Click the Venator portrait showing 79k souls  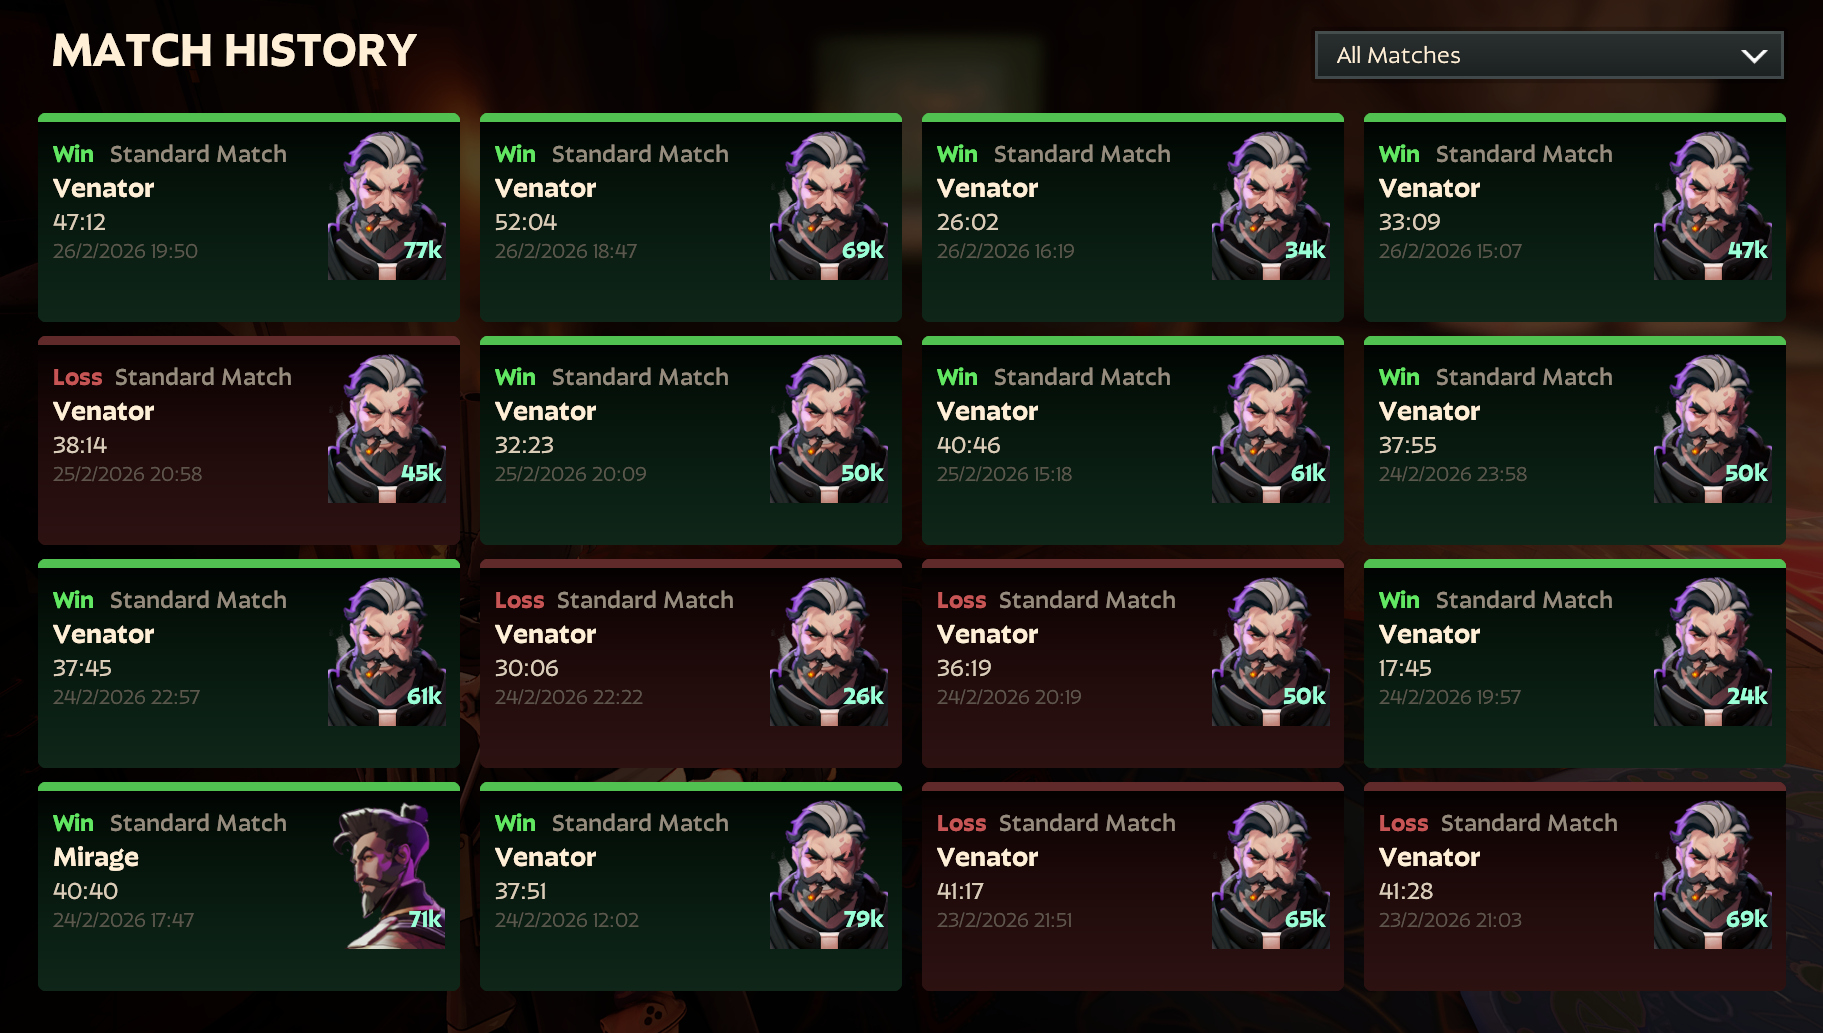[x=829, y=875]
